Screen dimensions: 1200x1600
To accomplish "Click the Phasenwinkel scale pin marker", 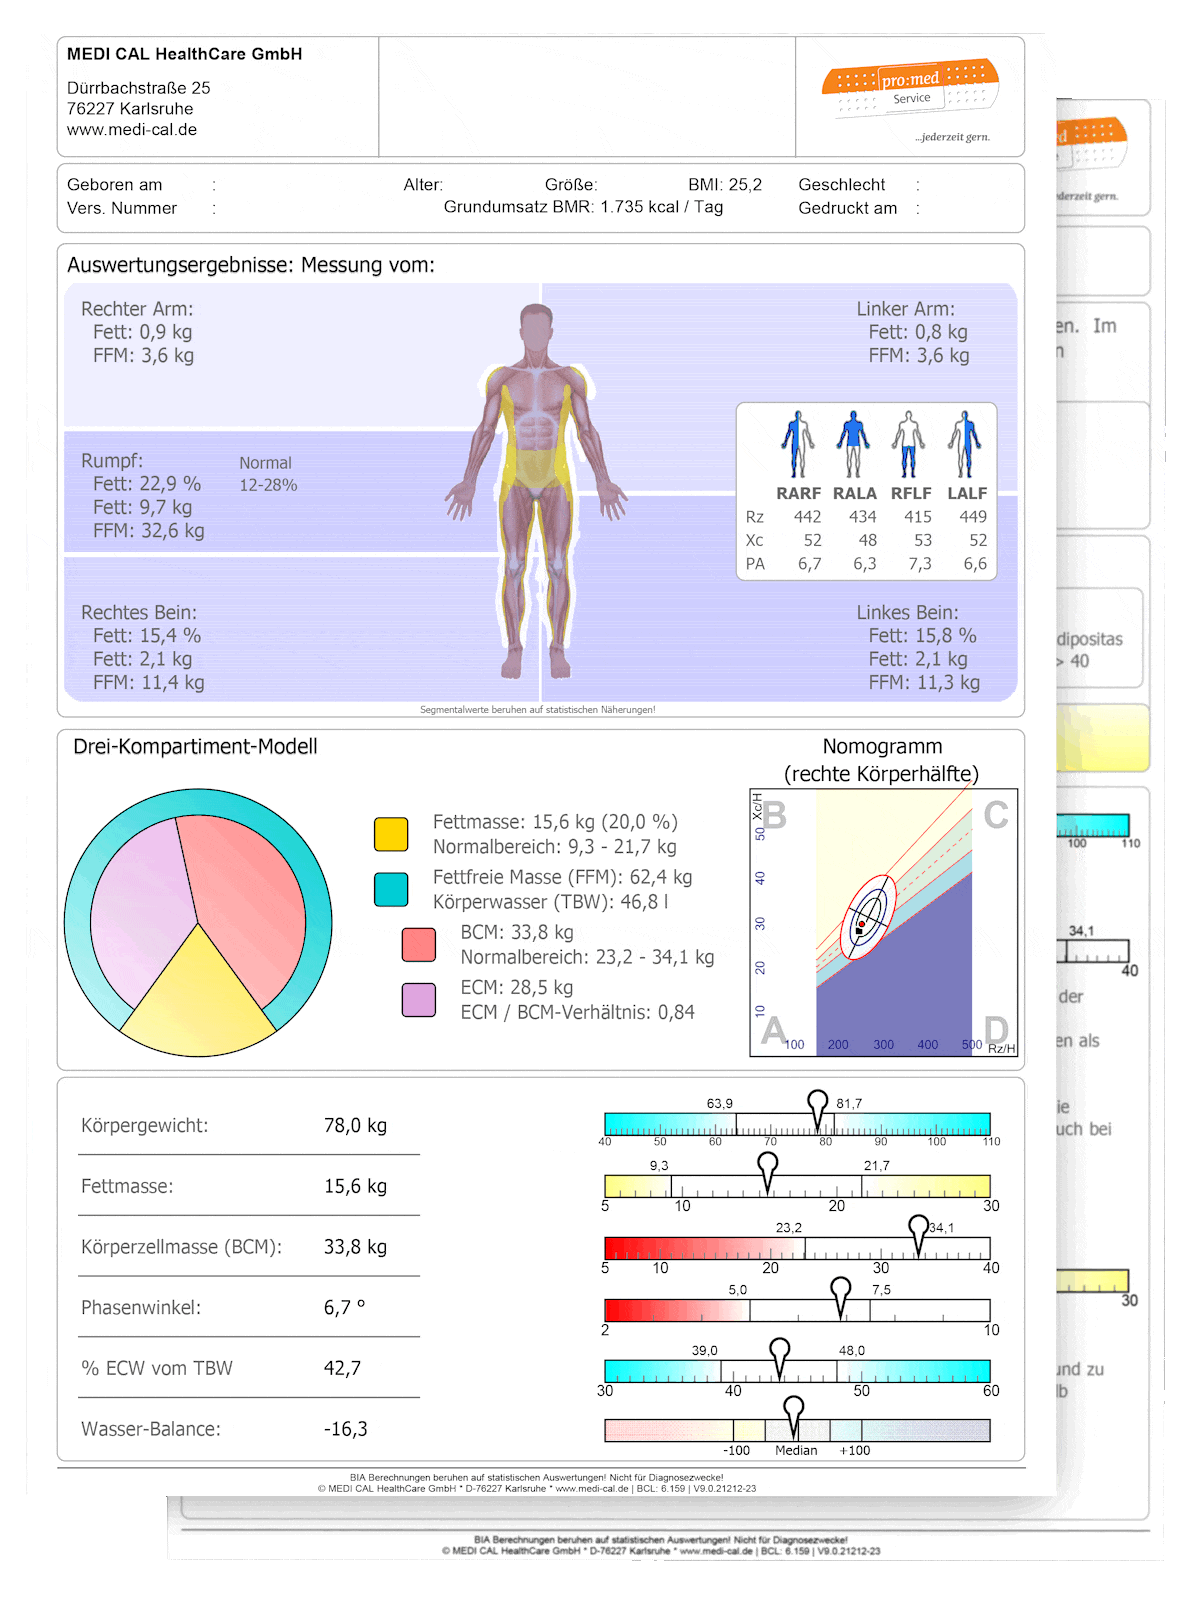I will (841, 1292).
